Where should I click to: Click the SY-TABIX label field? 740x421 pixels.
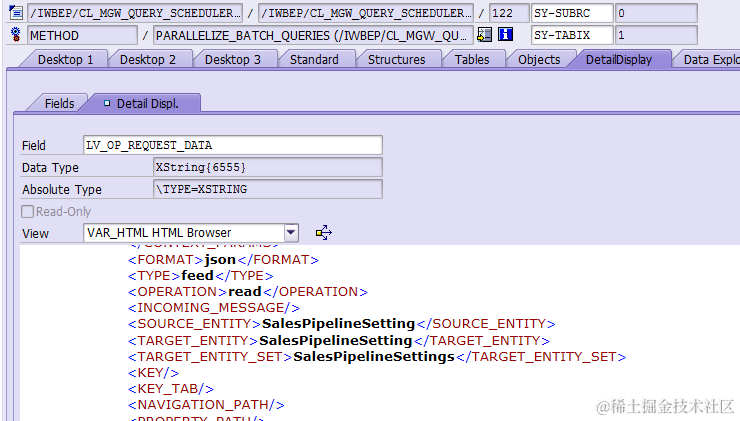coord(572,35)
